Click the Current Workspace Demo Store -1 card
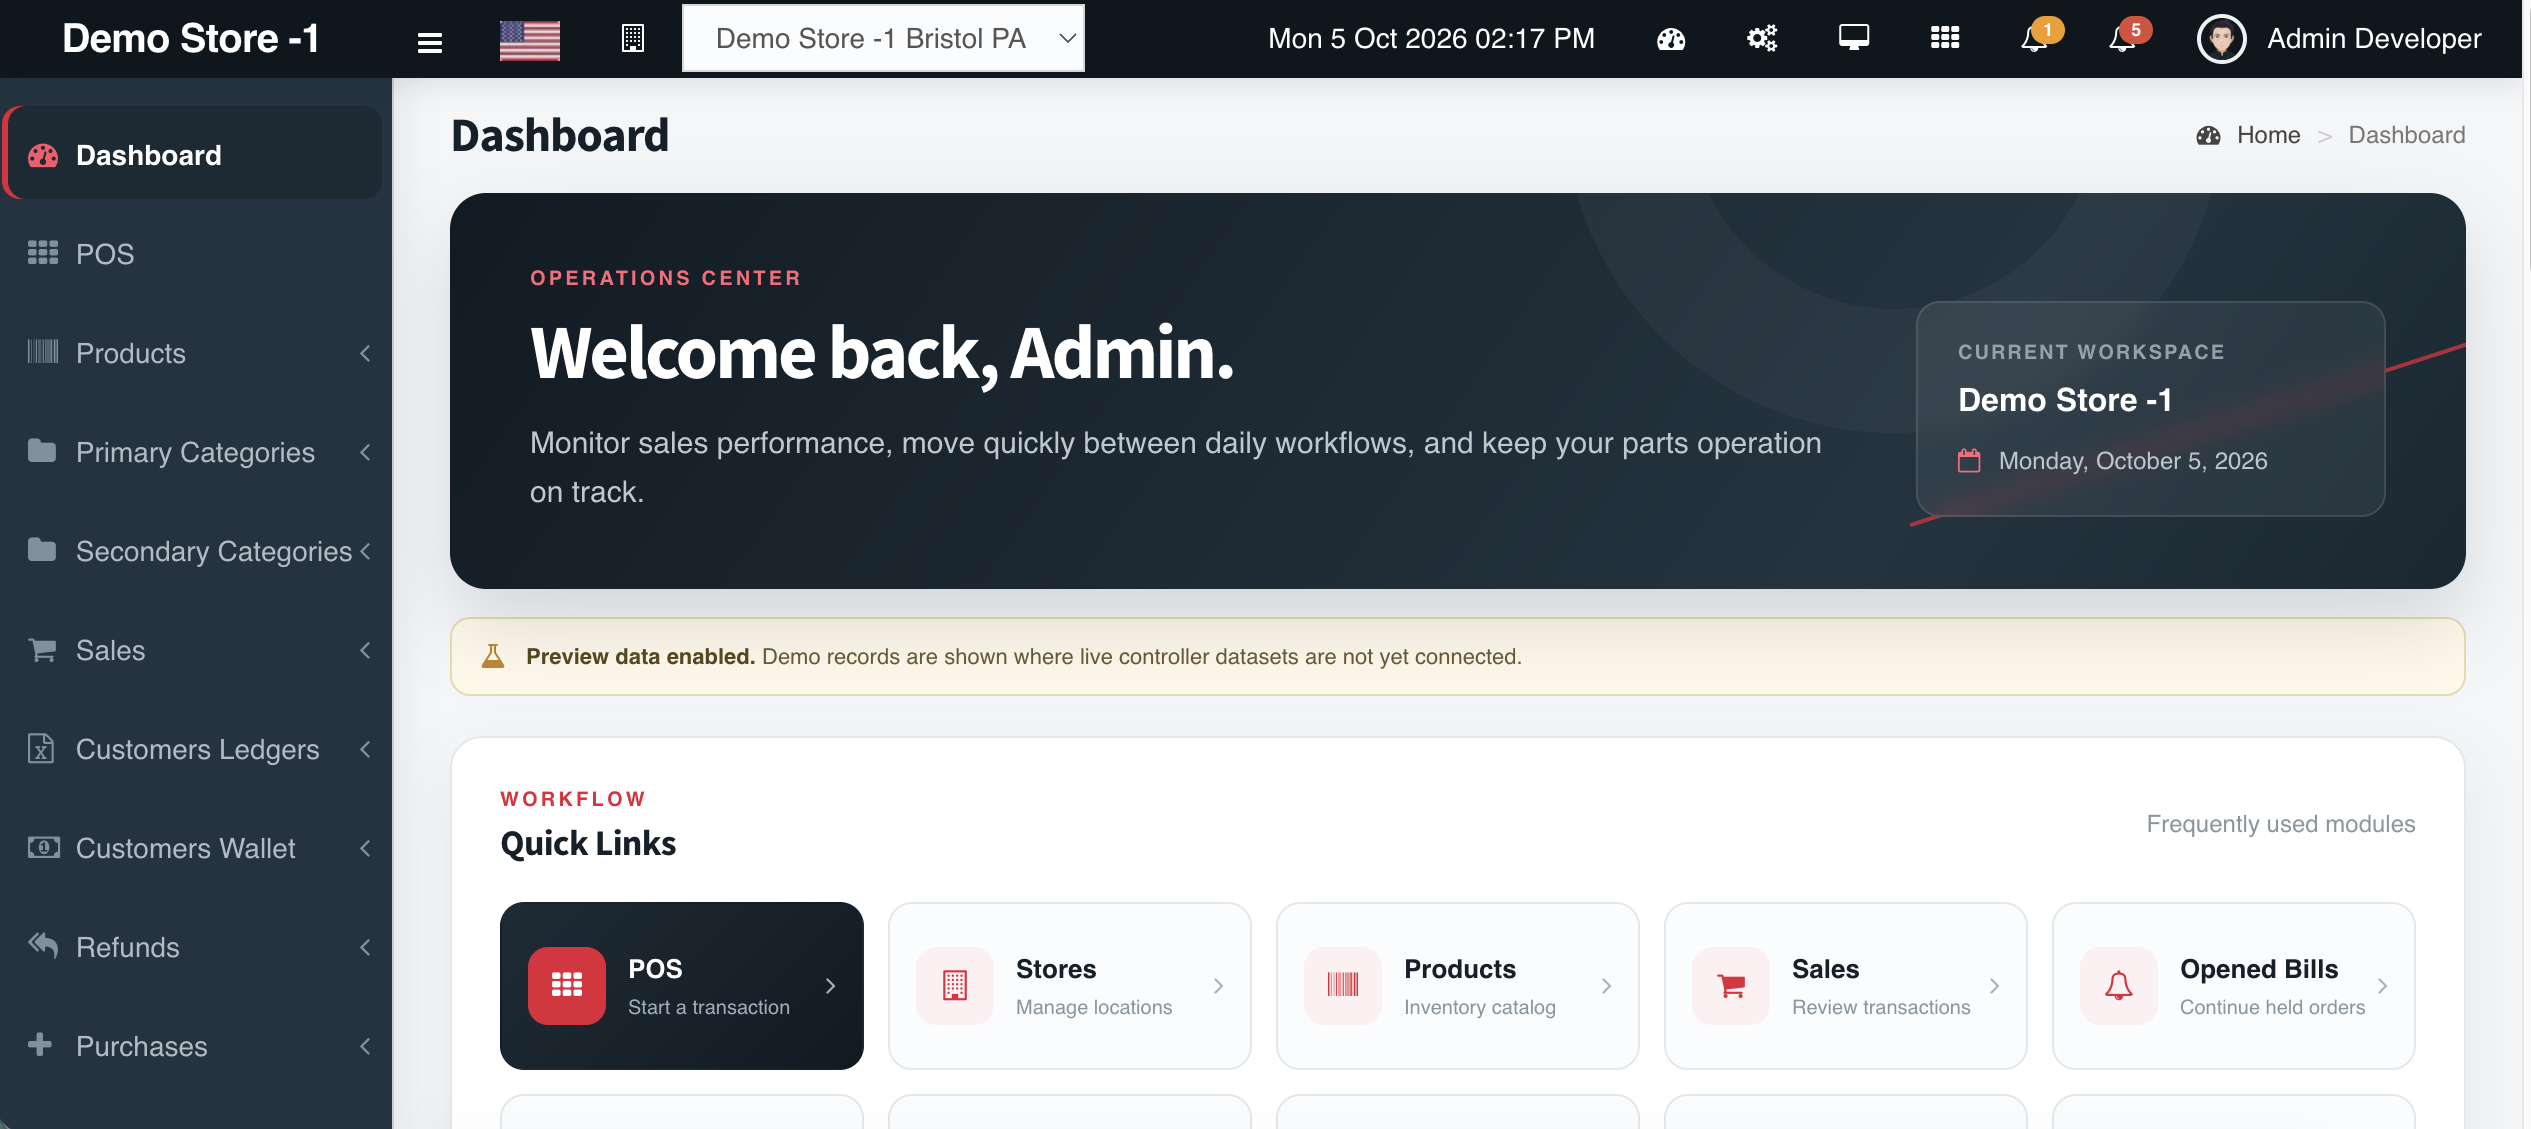2531x1129 pixels. (2150, 408)
